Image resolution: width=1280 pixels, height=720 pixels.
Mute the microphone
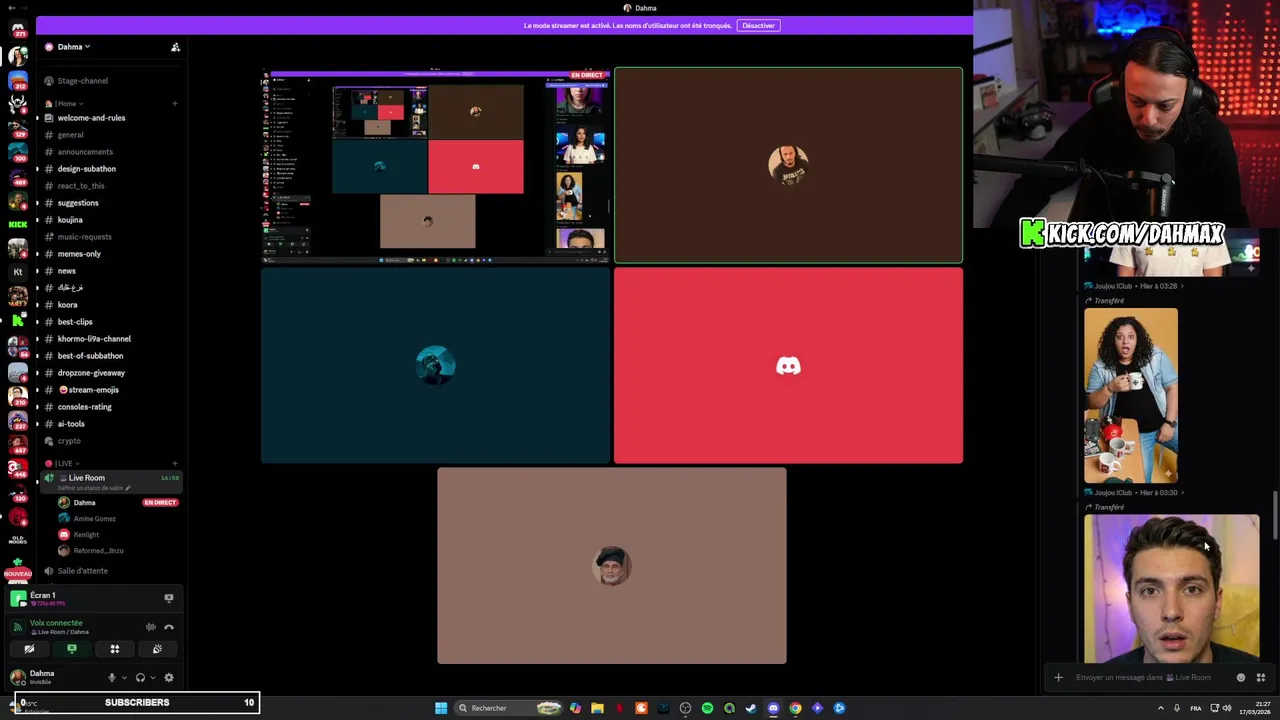[111, 677]
